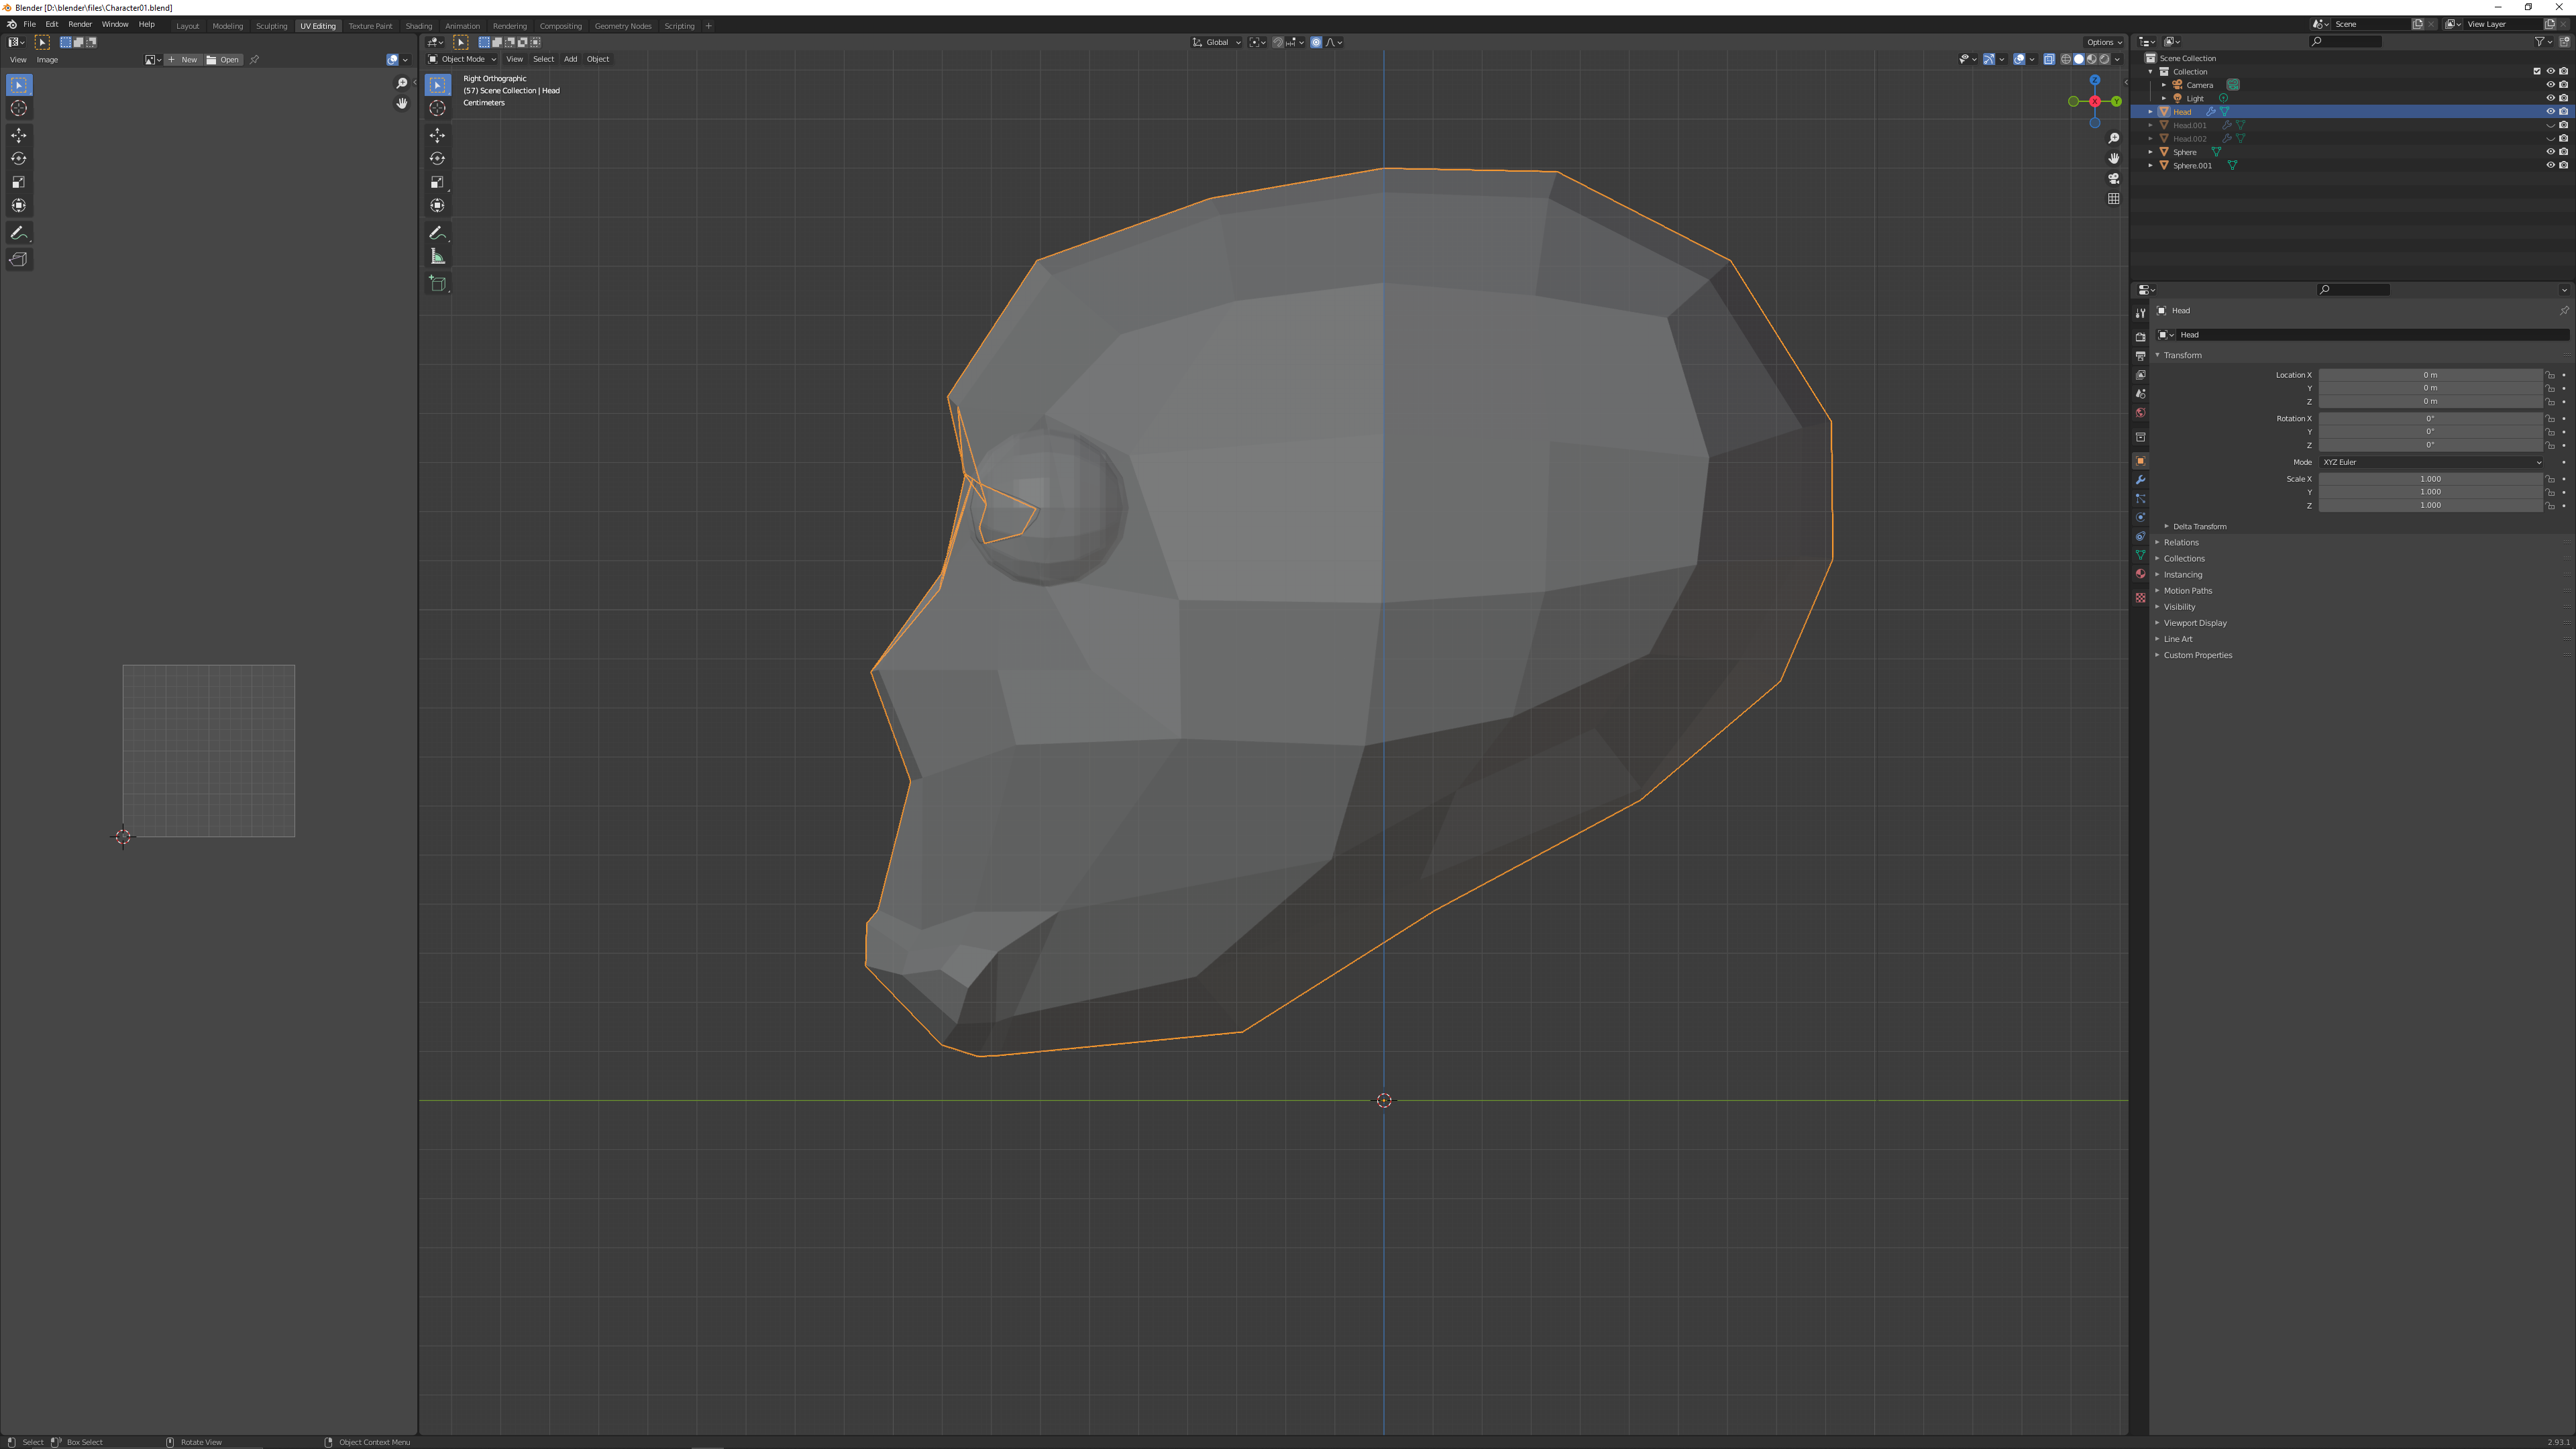
Task: Expand the Camera item in the Outliner
Action: (x=2164, y=85)
